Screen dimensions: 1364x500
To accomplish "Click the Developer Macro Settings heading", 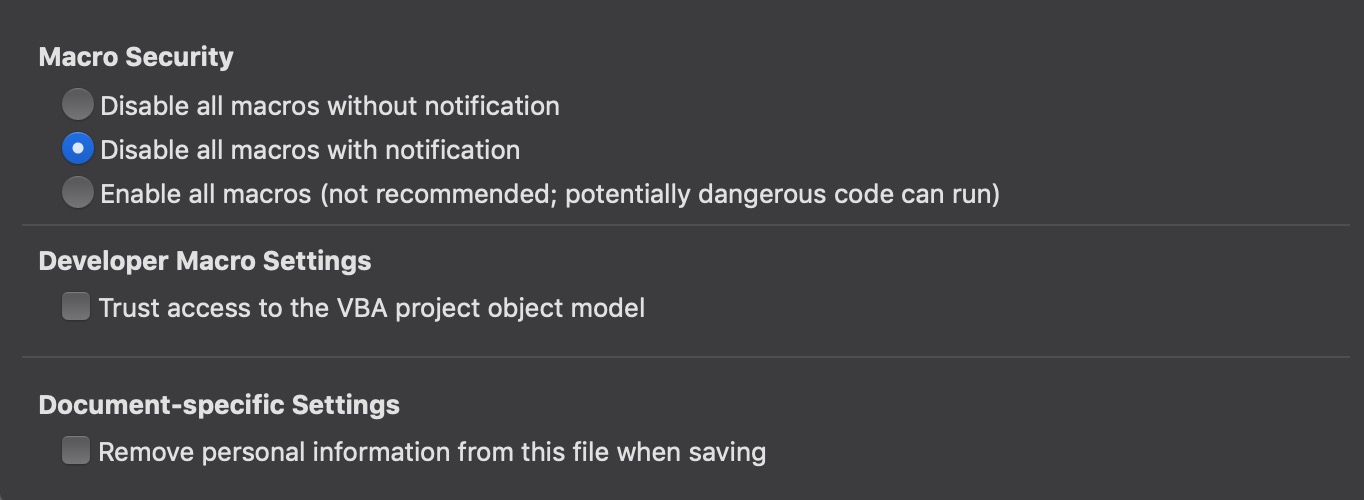I will pos(205,261).
